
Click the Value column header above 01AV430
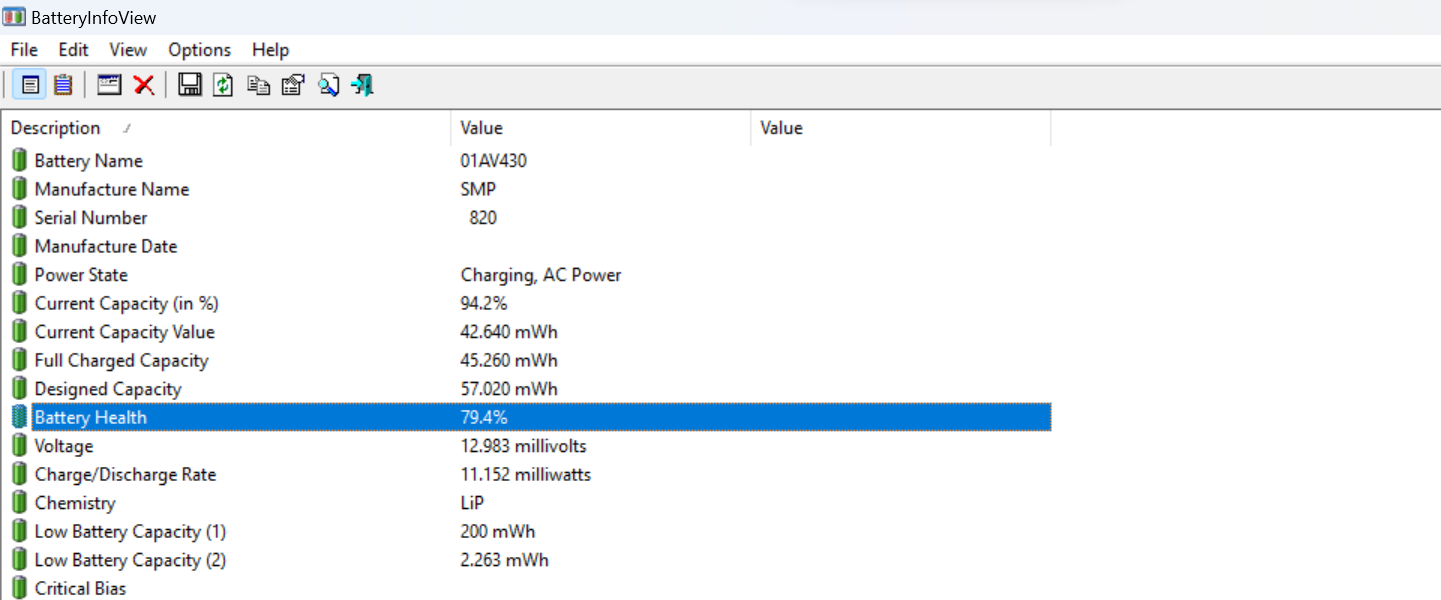coord(601,128)
